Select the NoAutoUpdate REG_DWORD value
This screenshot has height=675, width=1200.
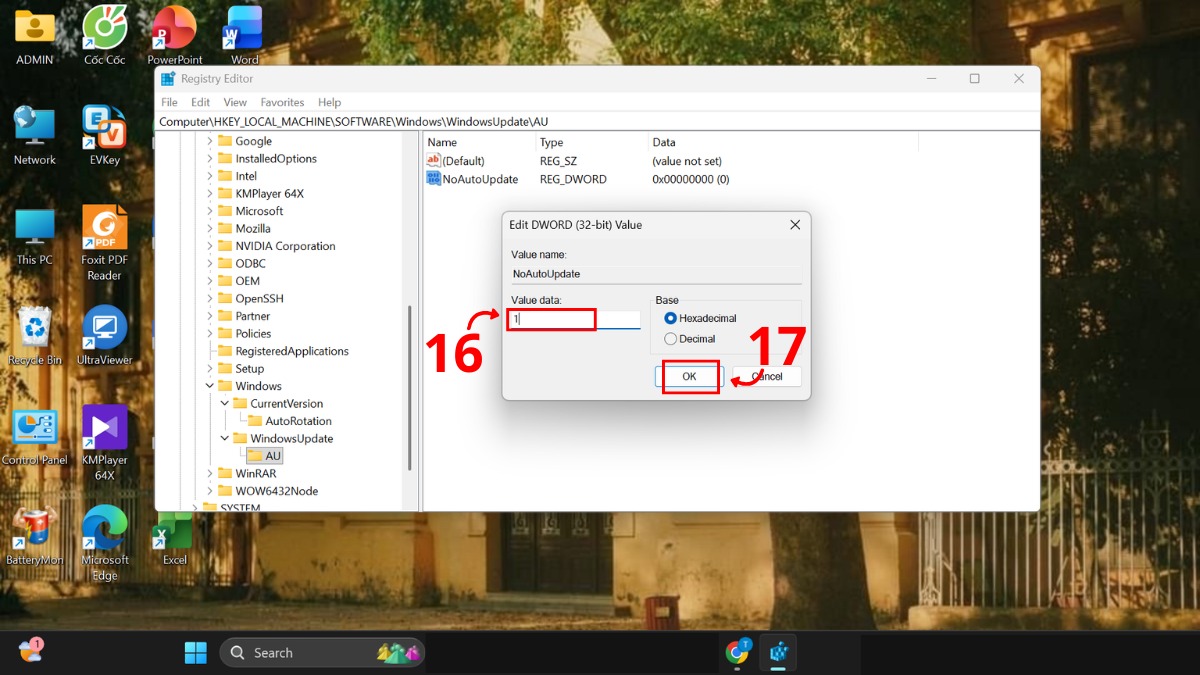tap(480, 178)
